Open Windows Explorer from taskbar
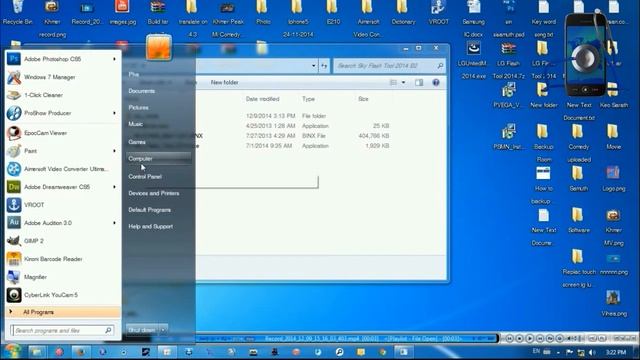 coord(36,351)
